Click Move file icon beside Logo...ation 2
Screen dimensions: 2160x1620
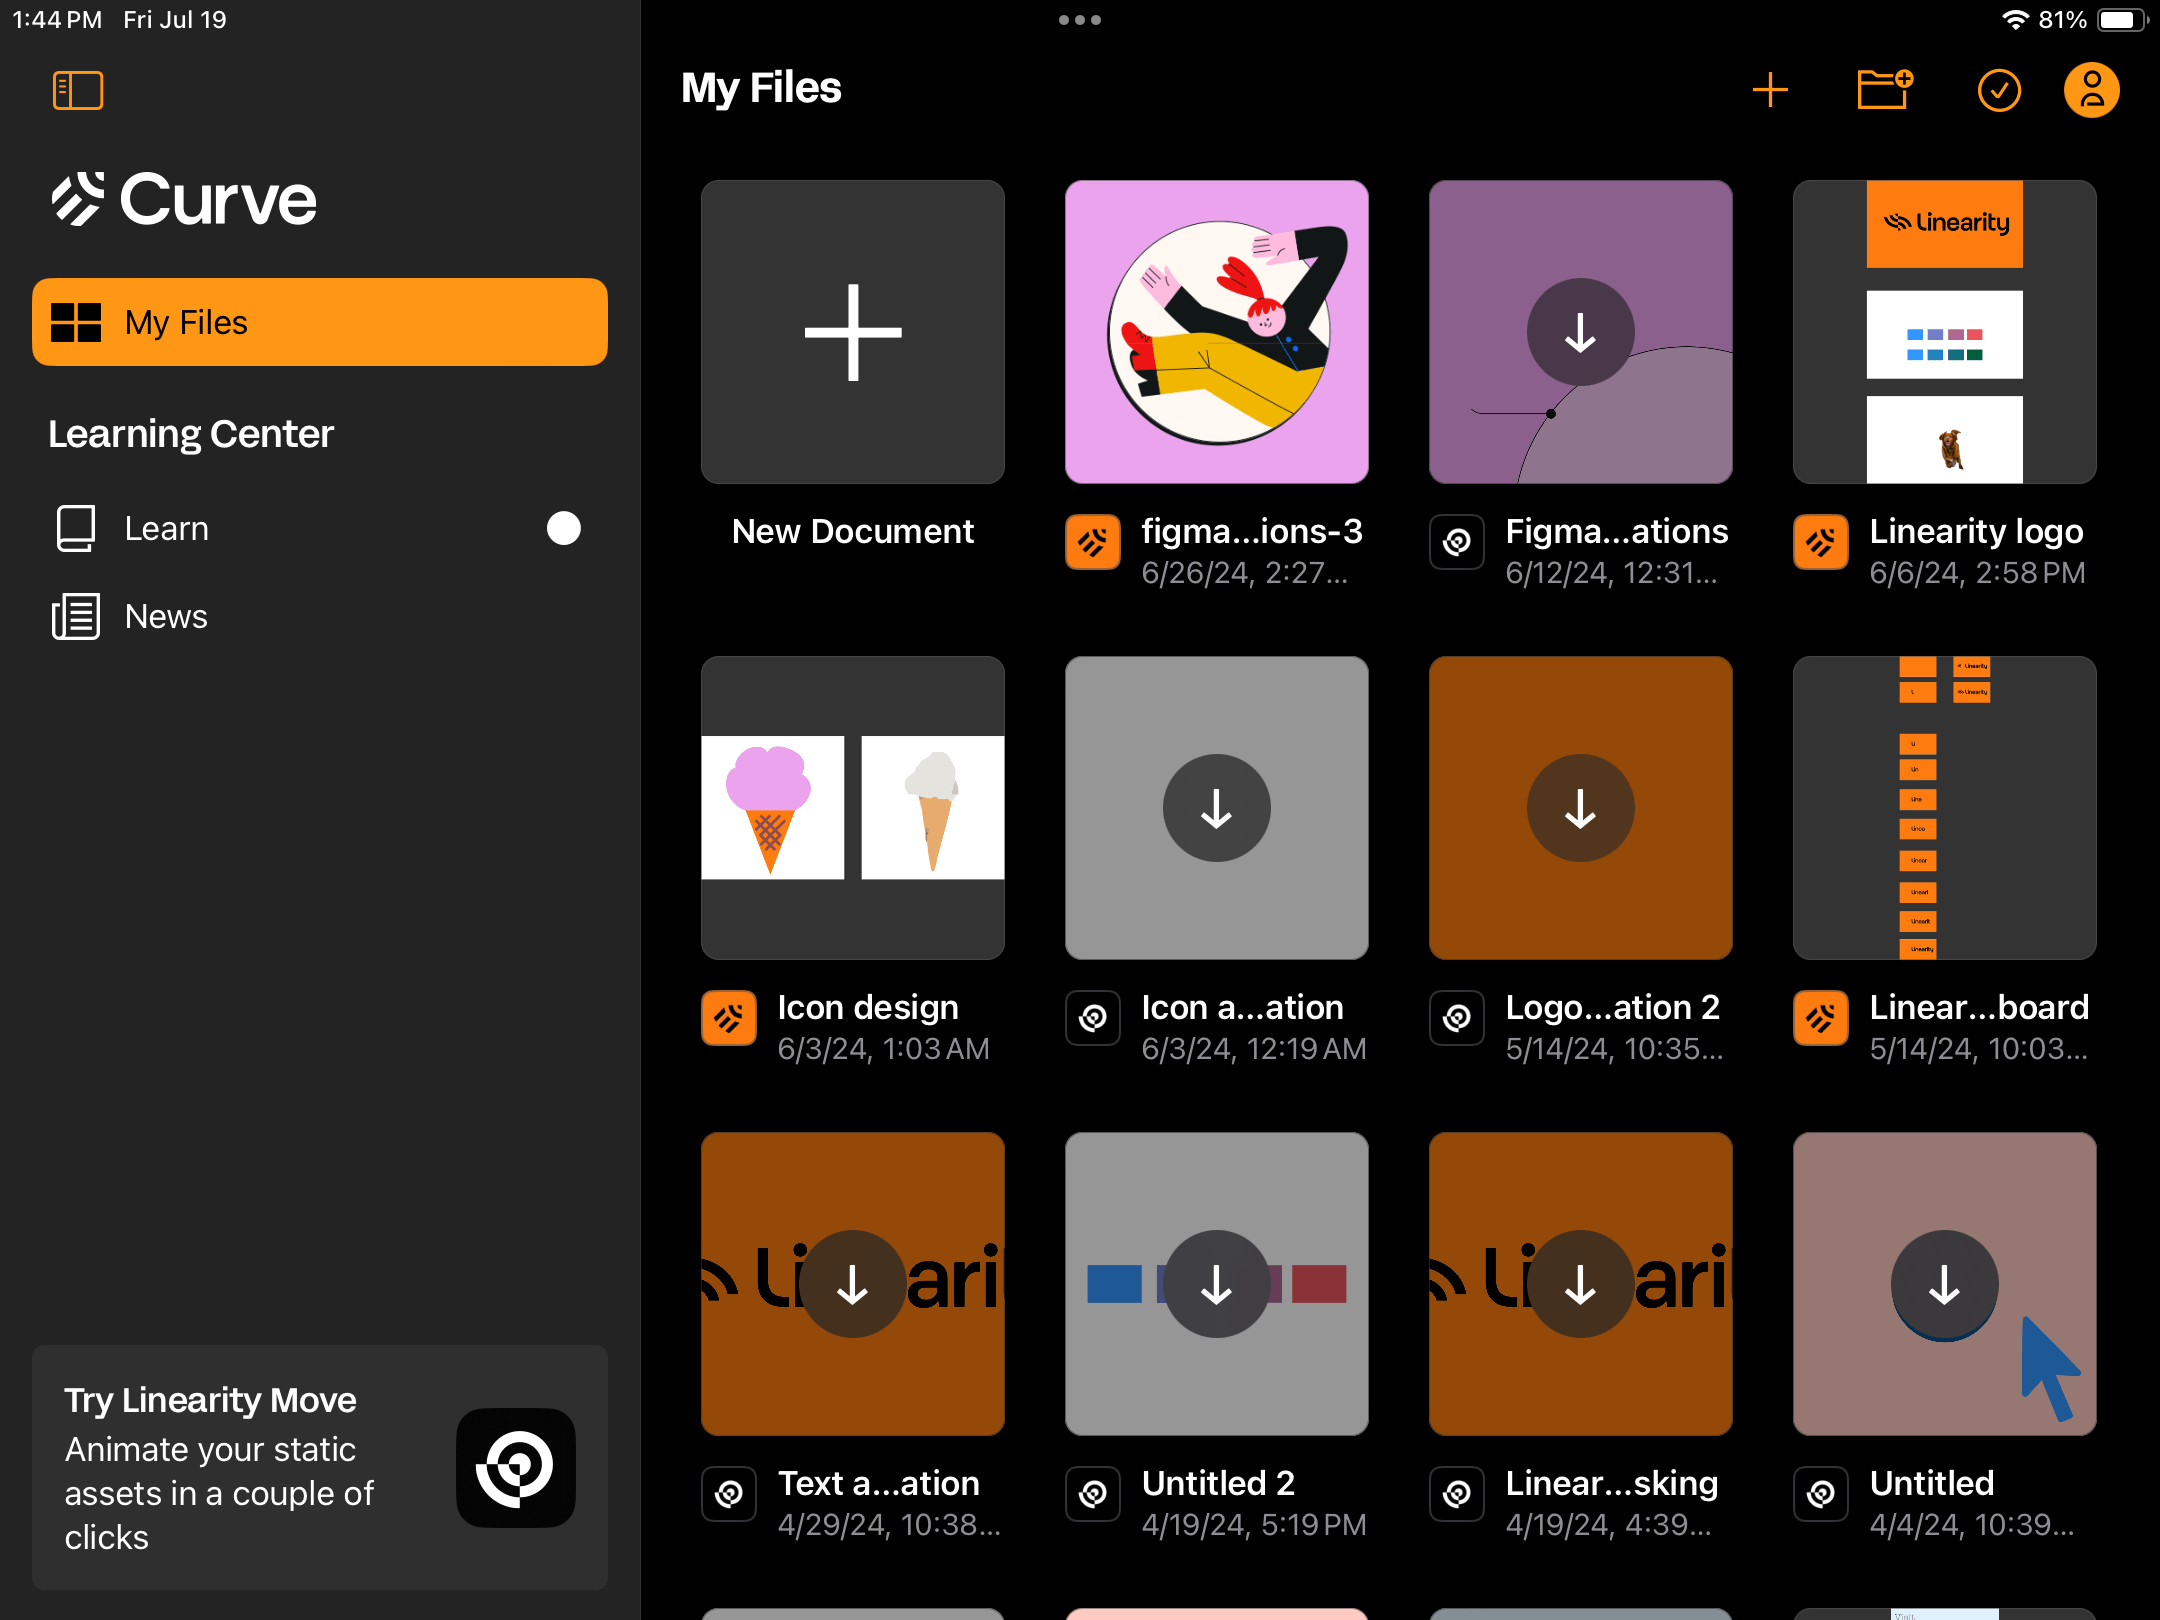1457,1018
